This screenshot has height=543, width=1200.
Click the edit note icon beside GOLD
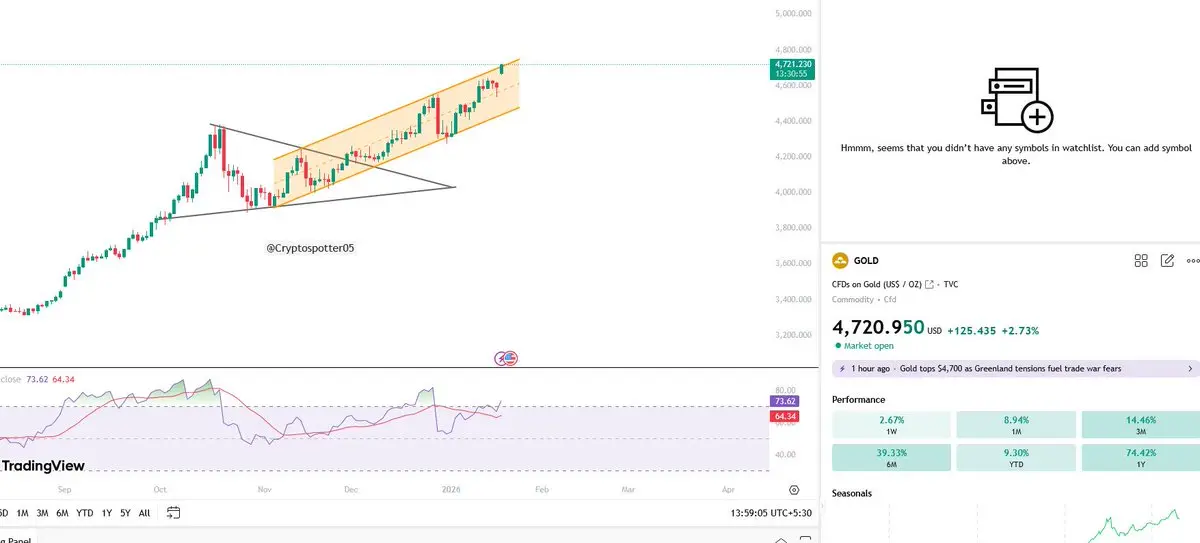pos(1167,261)
